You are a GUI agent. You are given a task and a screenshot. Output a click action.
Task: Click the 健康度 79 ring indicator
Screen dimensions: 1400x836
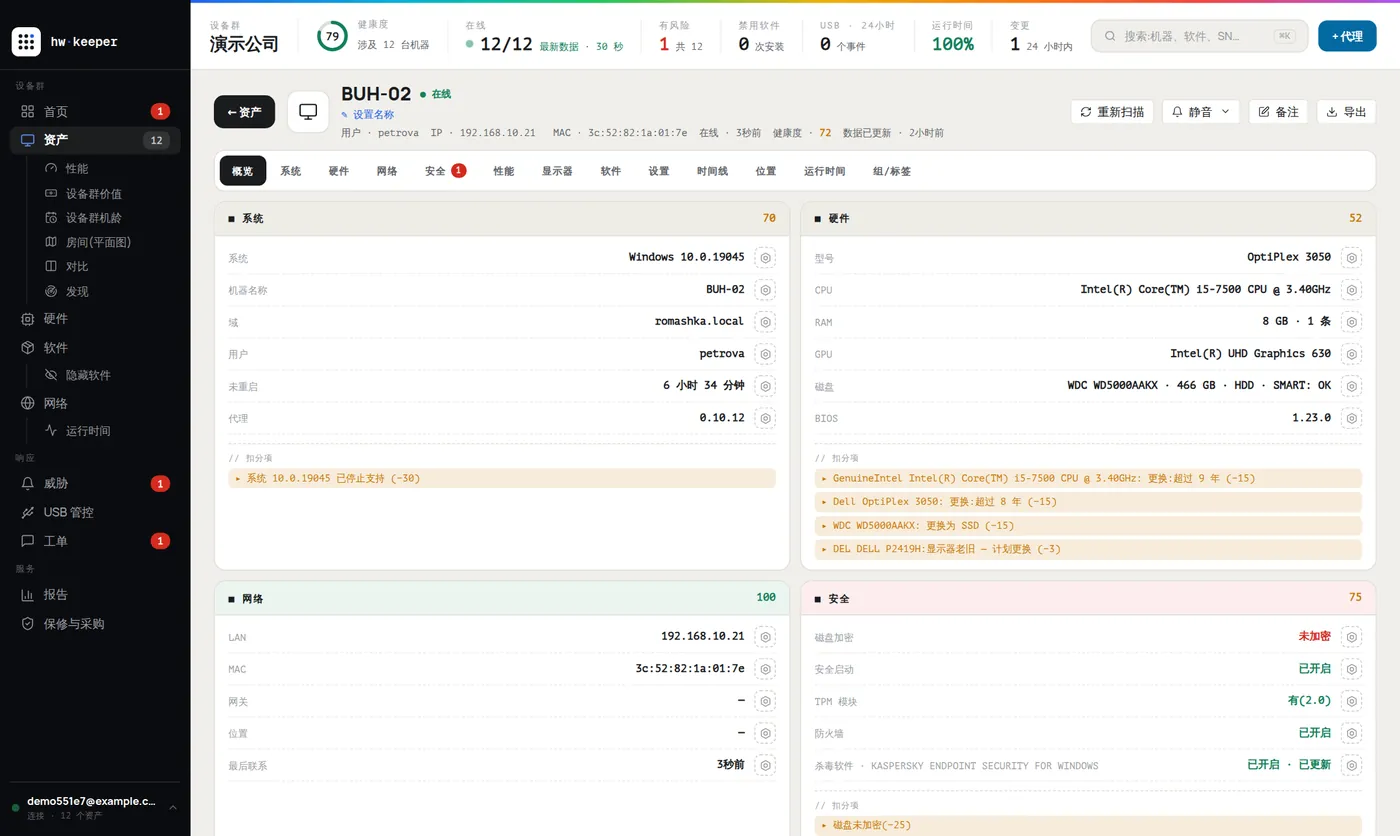(332, 36)
